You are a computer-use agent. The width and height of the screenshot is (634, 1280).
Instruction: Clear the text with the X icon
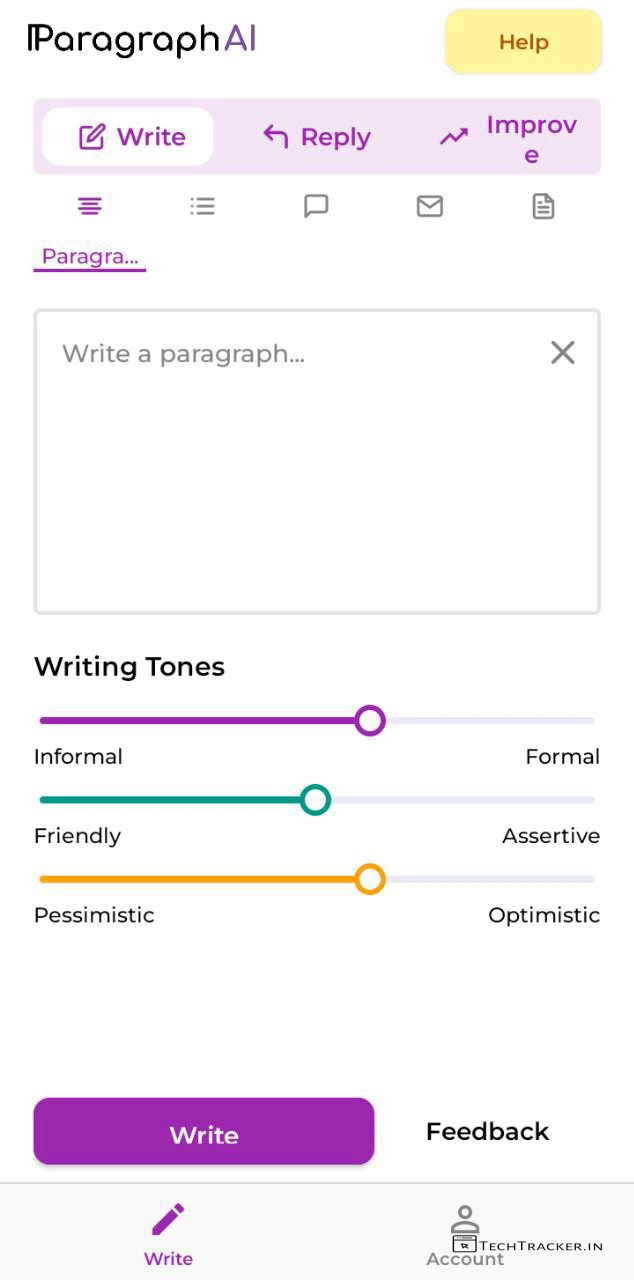pyautogui.click(x=563, y=352)
